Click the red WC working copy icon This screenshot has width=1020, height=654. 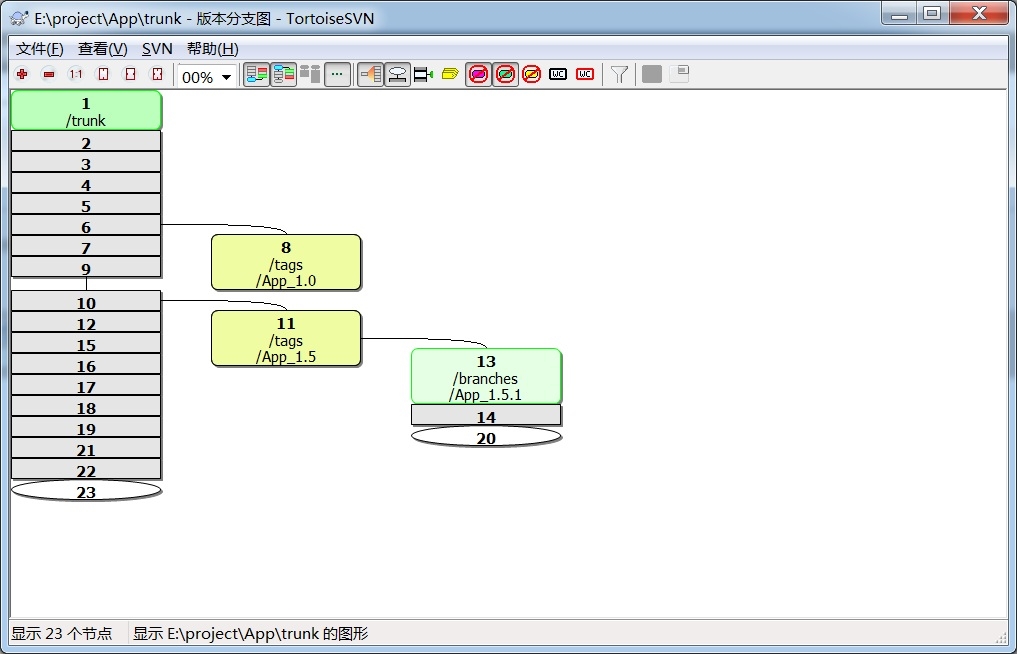585,74
